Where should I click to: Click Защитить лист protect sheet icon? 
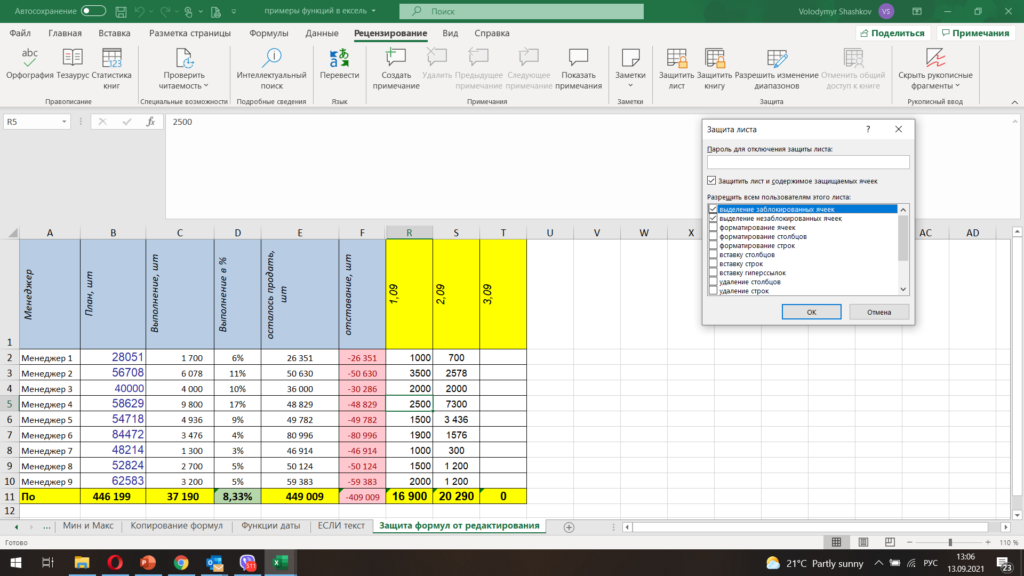(x=677, y=58)
